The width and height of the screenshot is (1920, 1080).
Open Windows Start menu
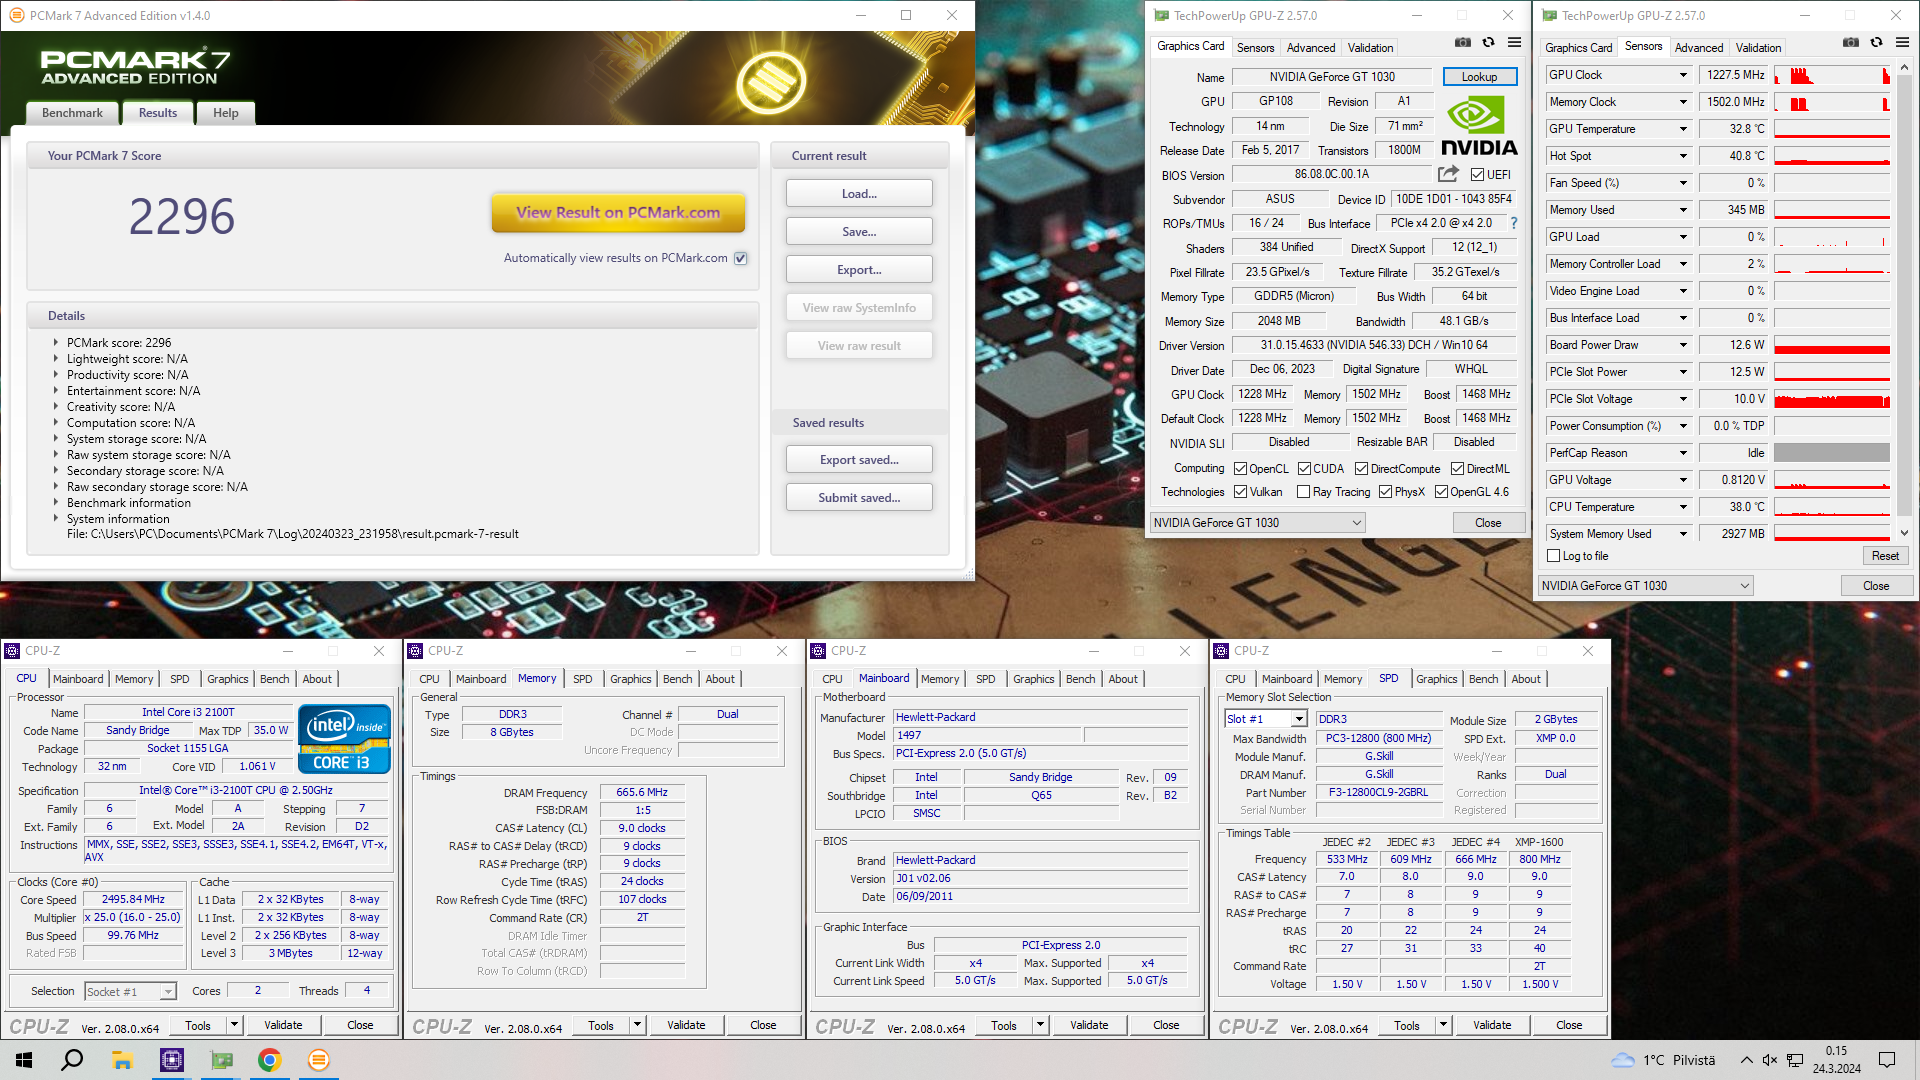pyautogui.click(x=24, y=1060)
